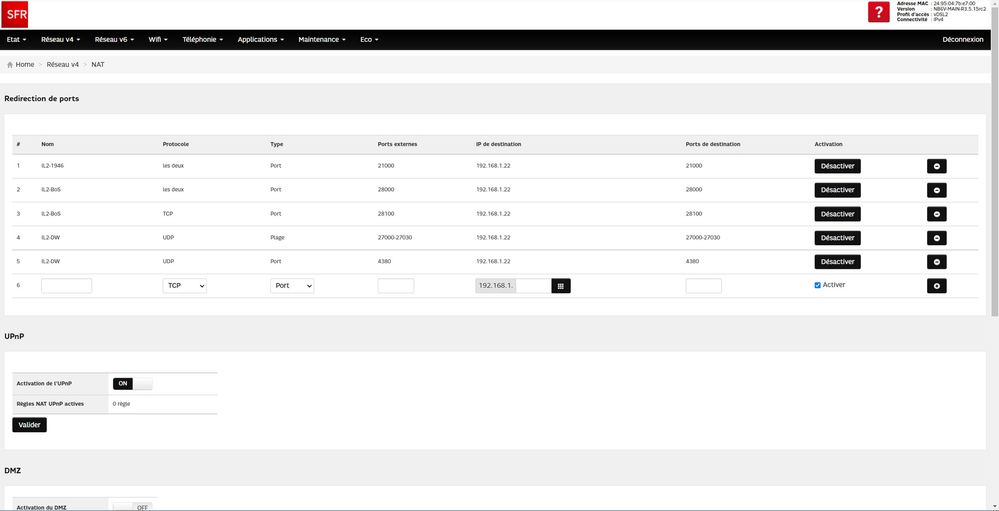
Task: Delete the port 28000 rule via minus icon
Action: pyautogui.click(x=936, y=190)
